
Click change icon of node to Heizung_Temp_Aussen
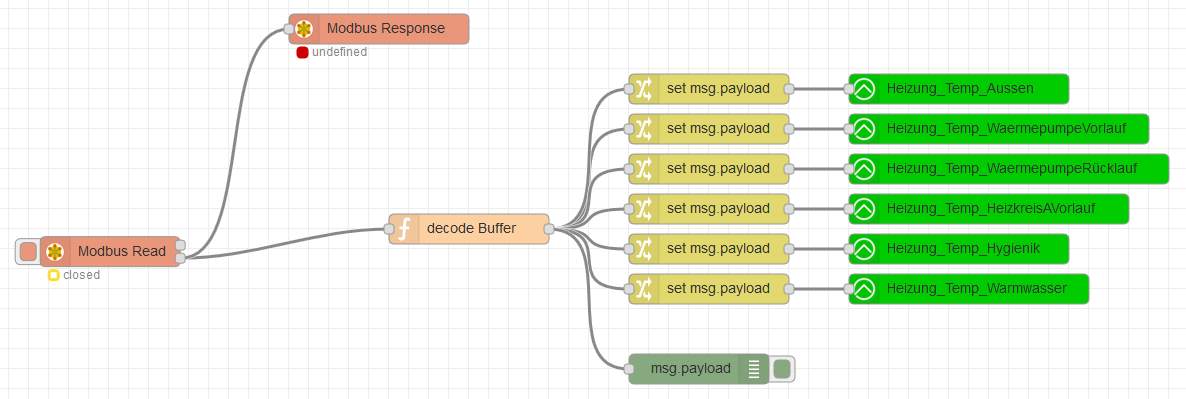644,89
